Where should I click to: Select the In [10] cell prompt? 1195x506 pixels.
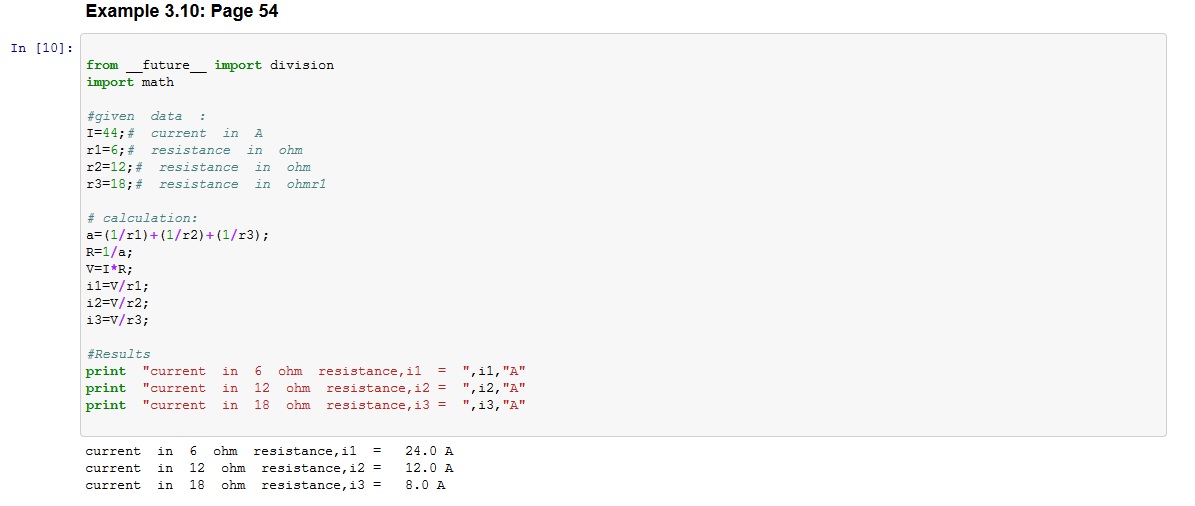(x=40, y=48)
